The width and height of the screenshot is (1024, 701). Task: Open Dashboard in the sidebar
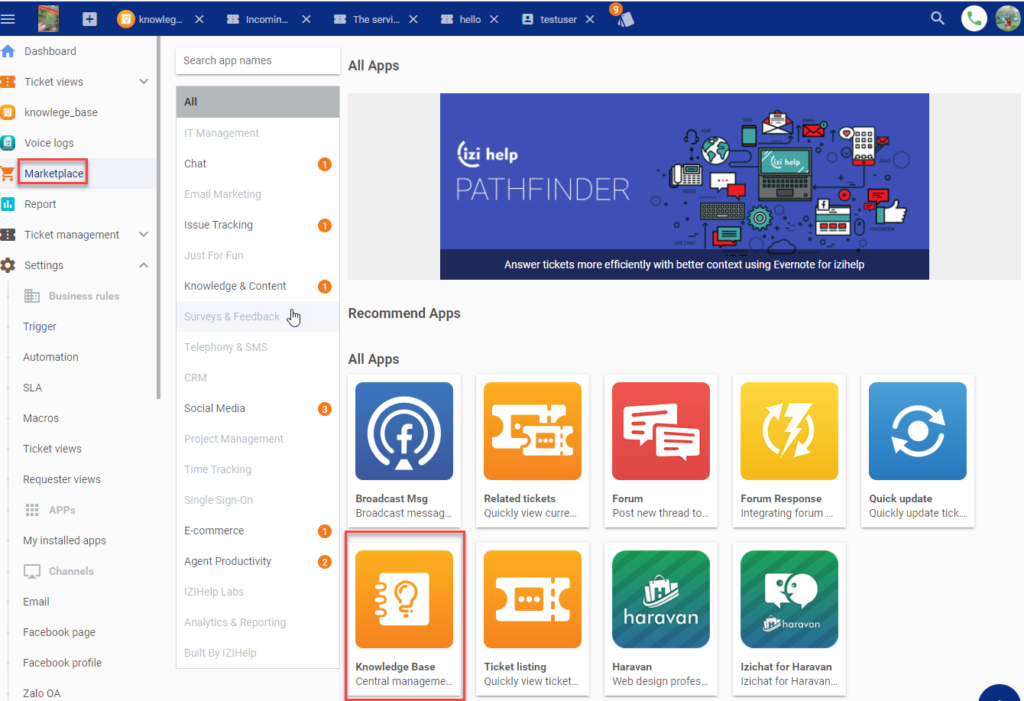tap(50, 51)
